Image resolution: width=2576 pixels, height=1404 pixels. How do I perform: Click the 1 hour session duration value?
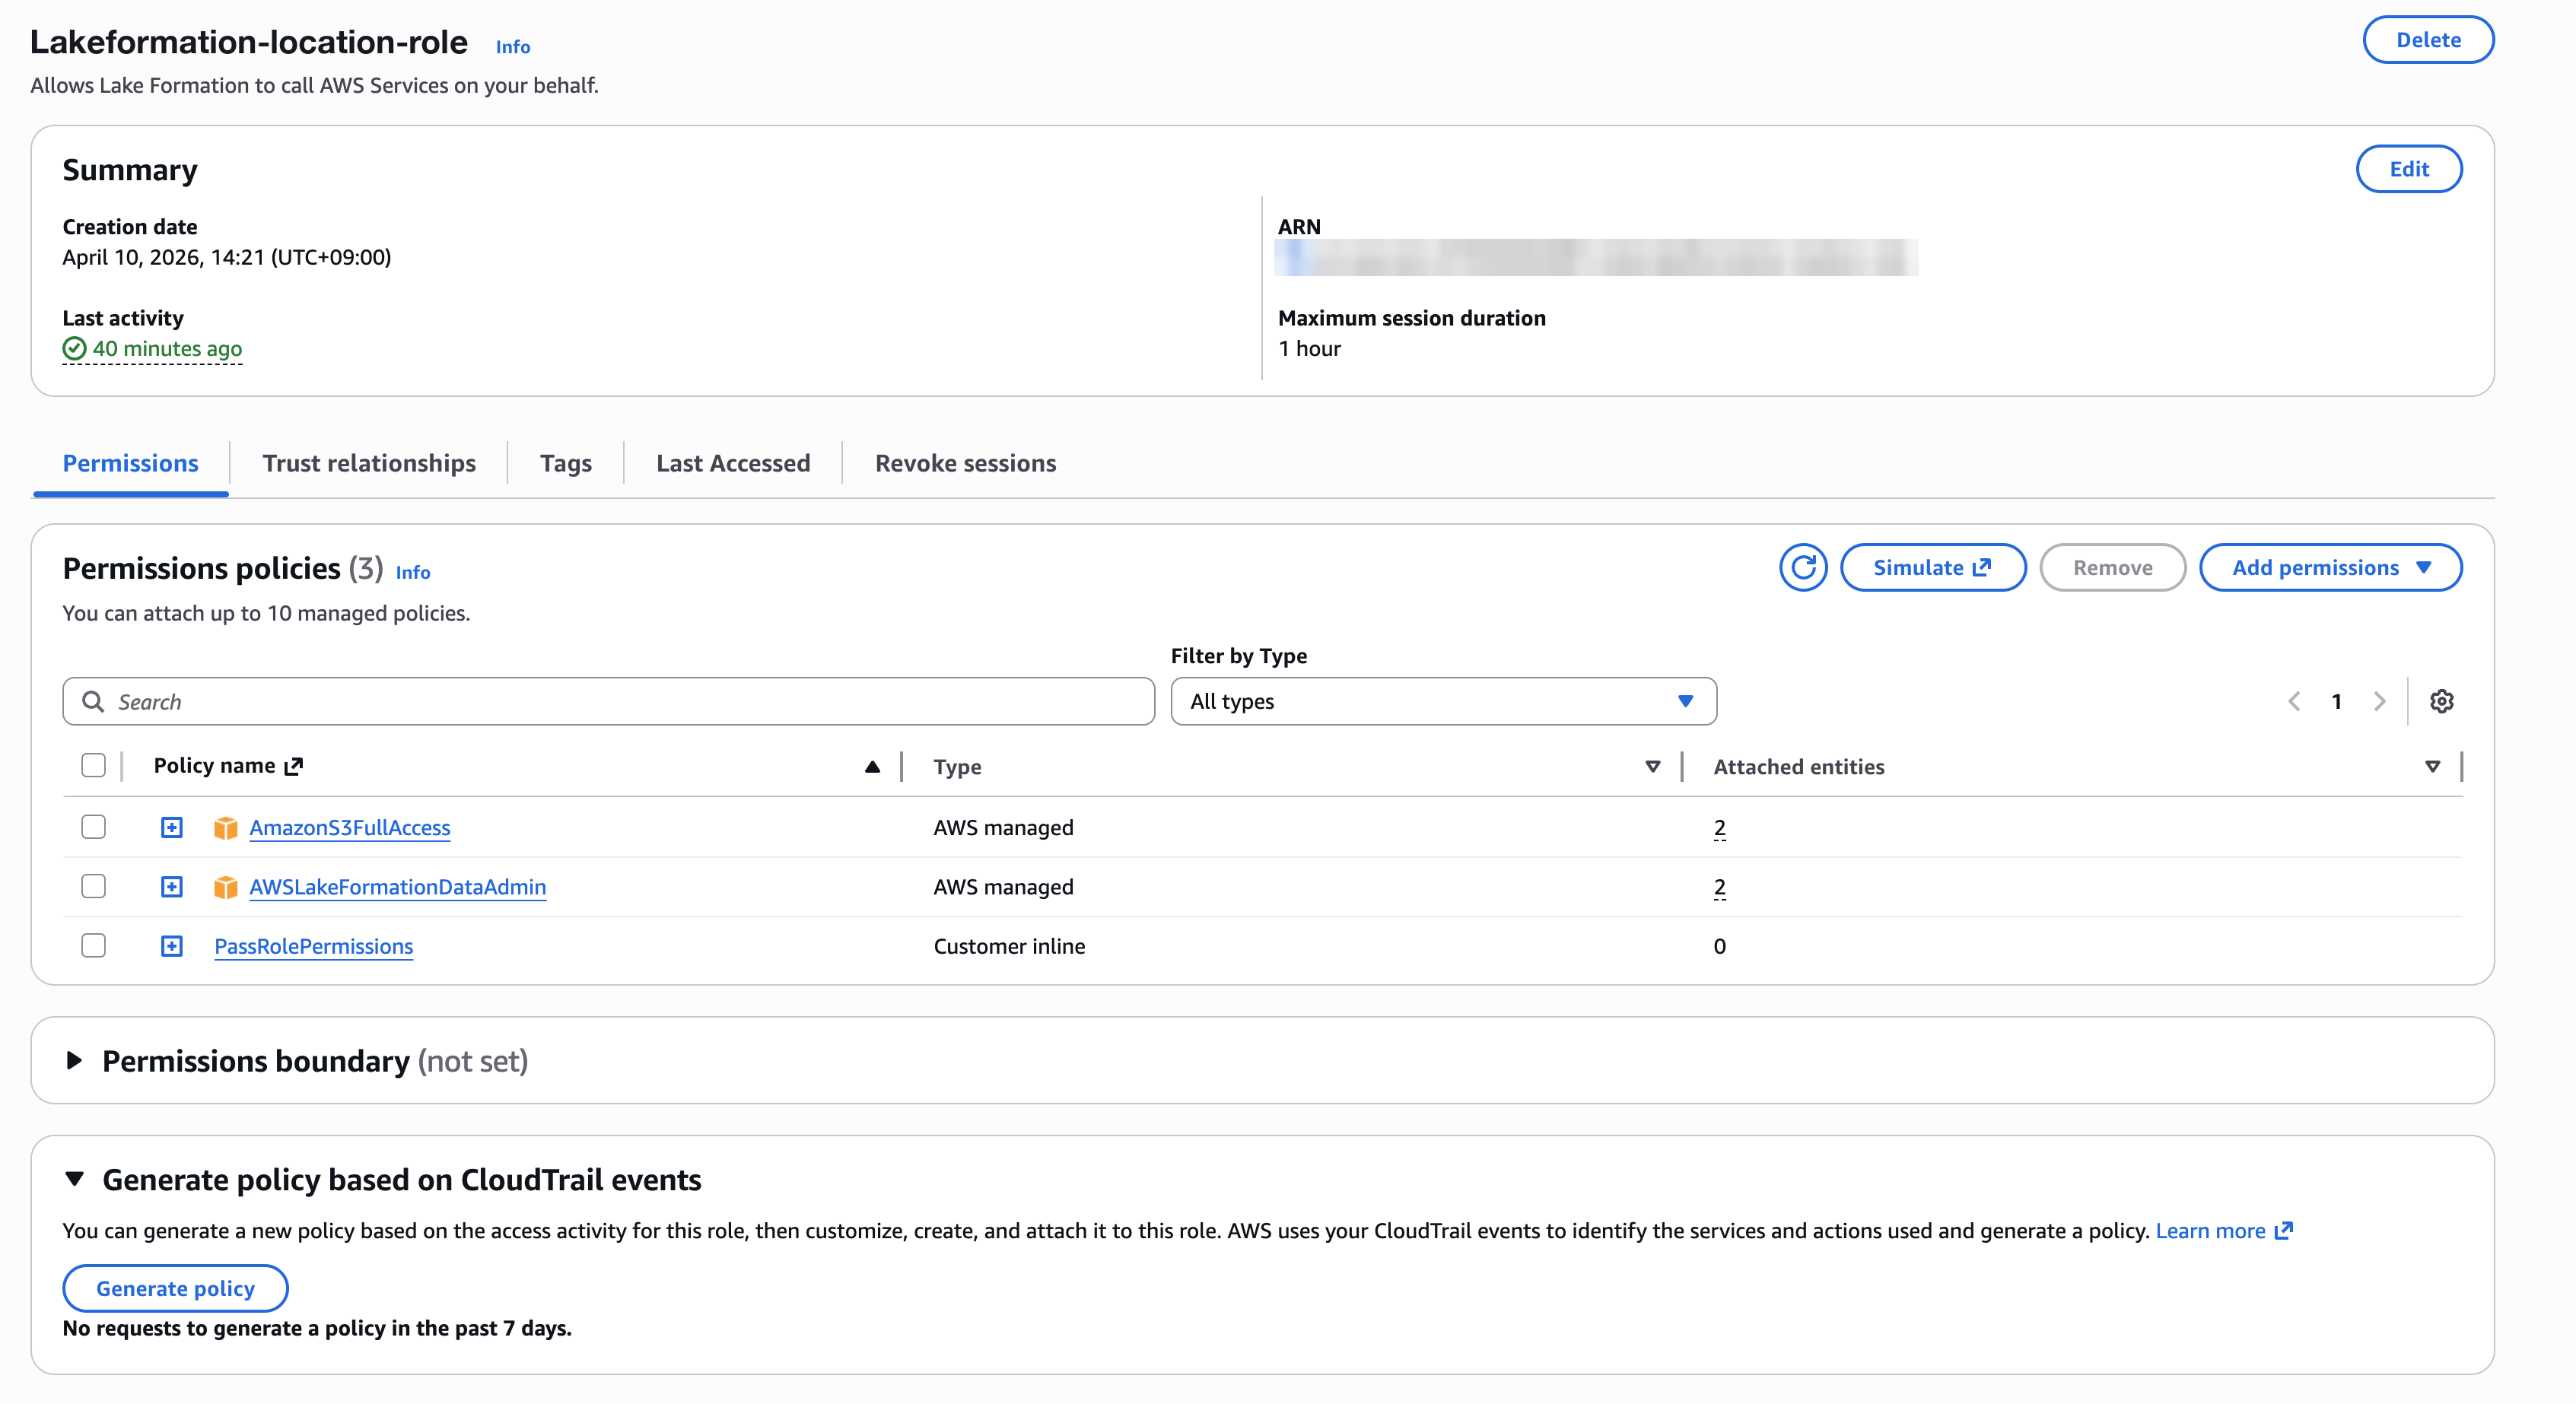click(x=1309, y=349)
